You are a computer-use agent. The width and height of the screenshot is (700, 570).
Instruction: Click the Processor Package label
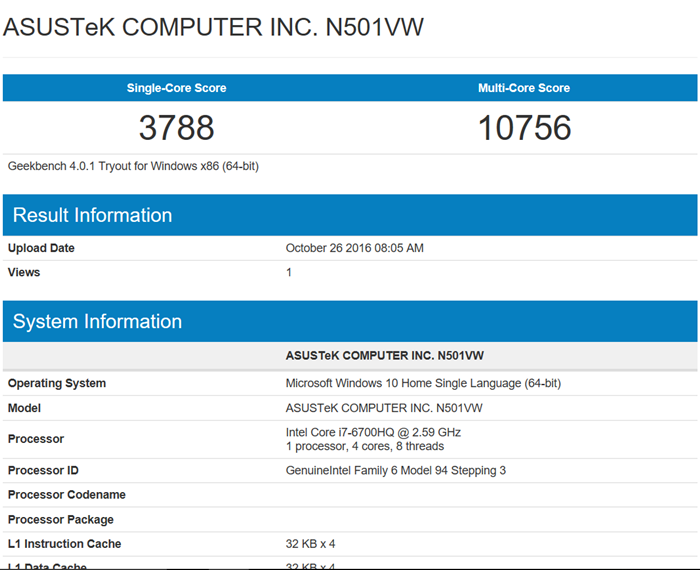(x=60, y=520)
